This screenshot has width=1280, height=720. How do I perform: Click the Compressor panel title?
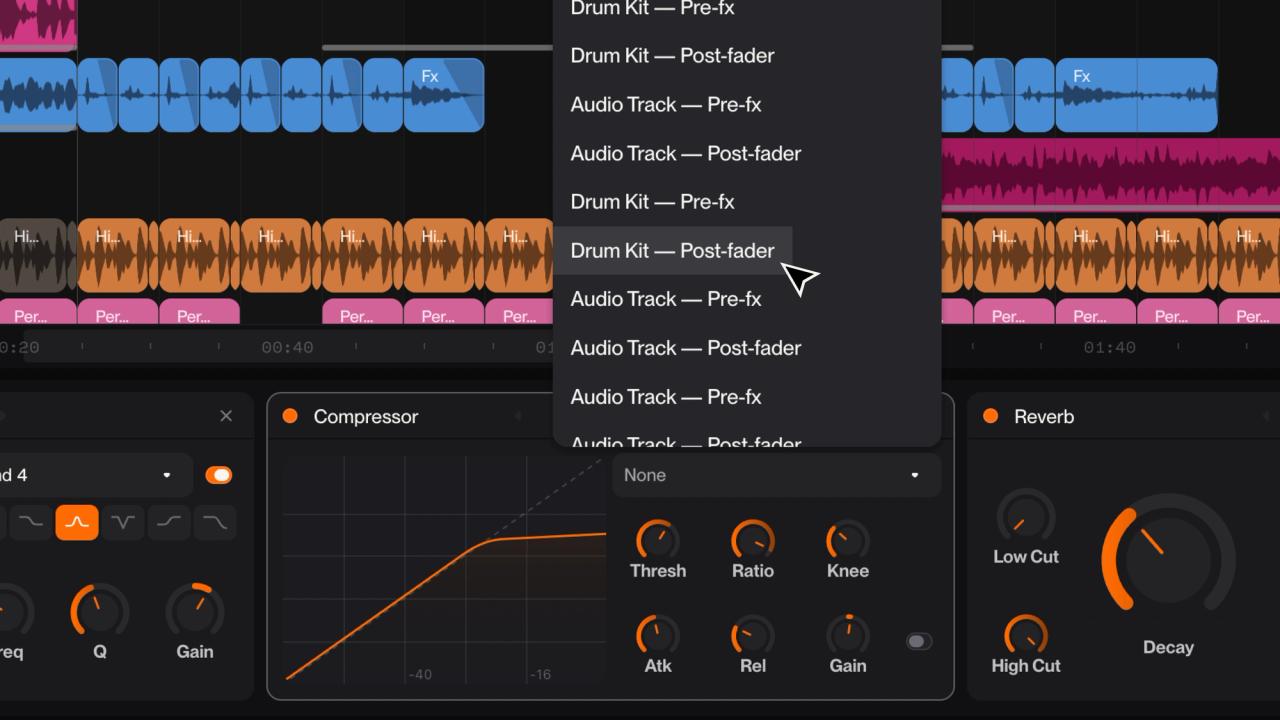366,416
